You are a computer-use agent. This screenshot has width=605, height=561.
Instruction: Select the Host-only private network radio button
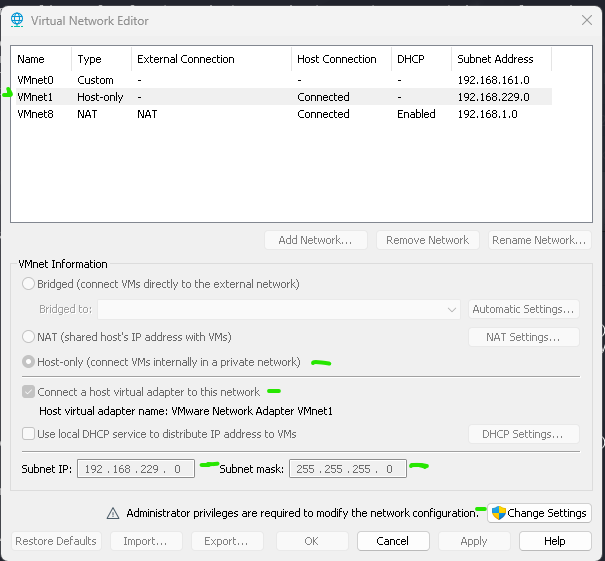29,362
